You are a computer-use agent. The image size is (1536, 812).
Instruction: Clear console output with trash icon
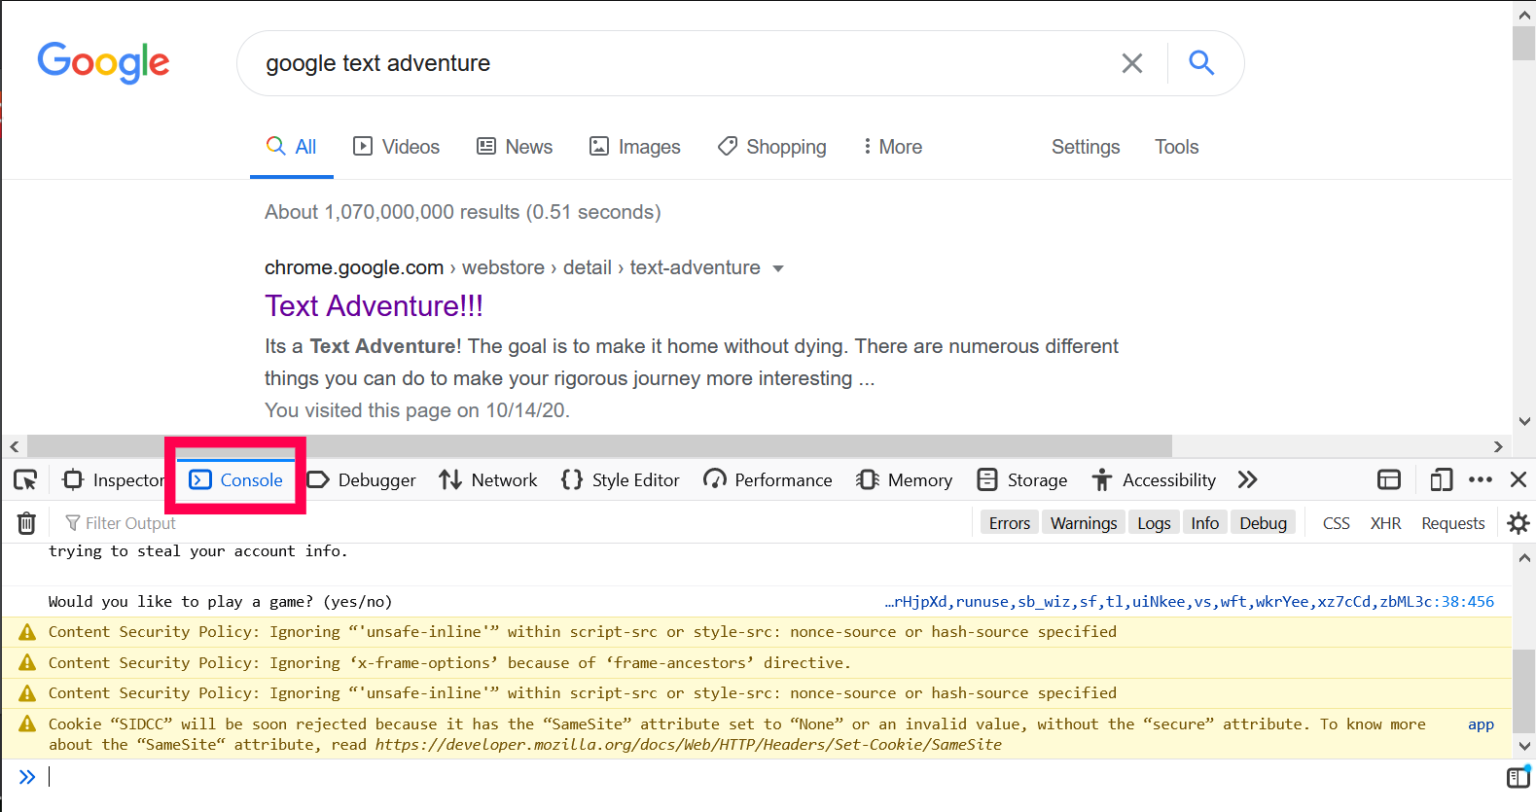tap(27, 523)
